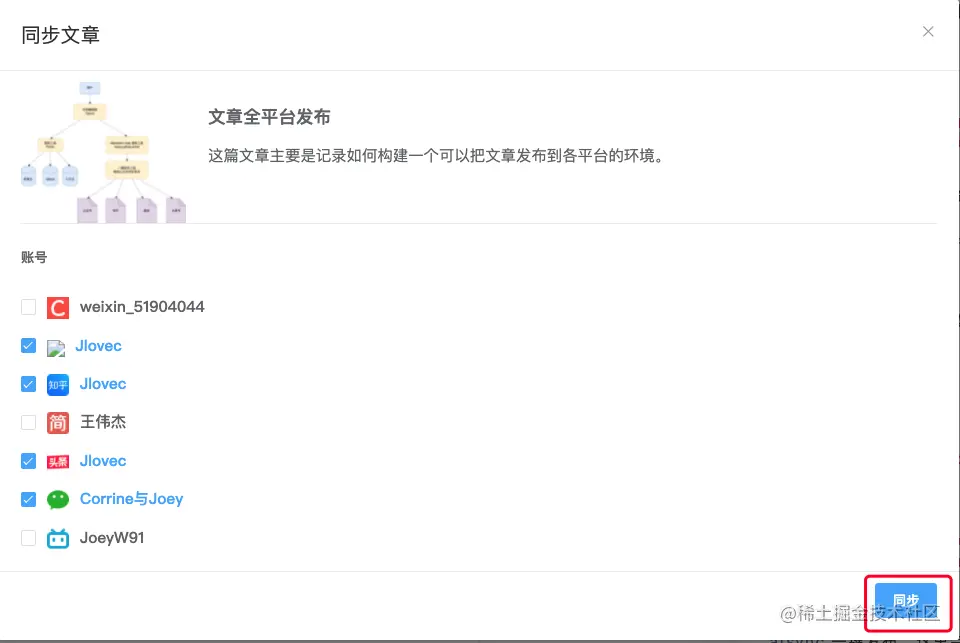Click the 文章全平台发布 article title

pyautogui.click(x=269, y=117)
